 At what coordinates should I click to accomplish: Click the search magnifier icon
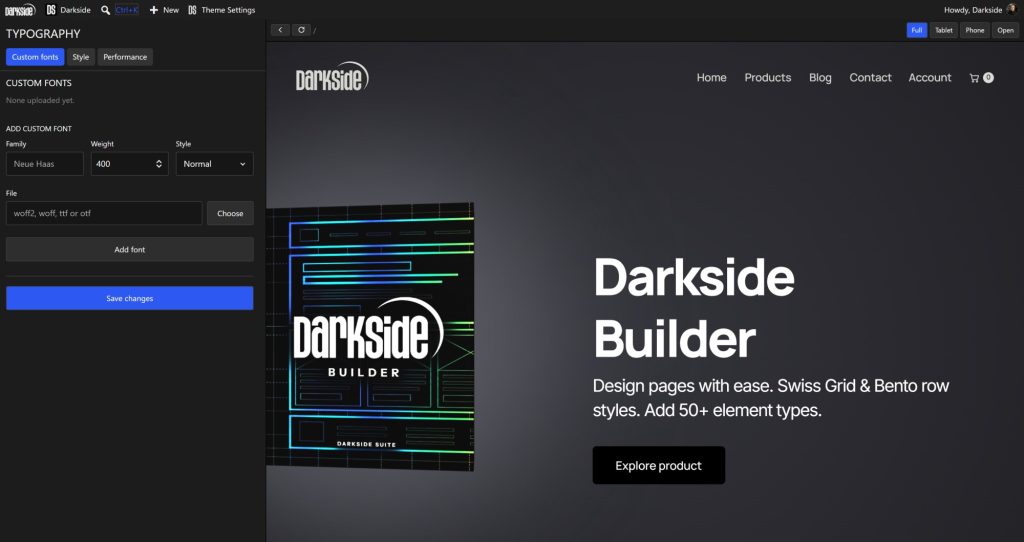coord(105,10)
